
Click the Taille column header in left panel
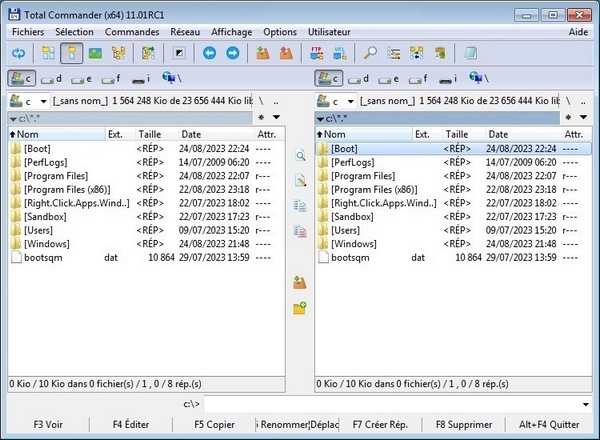tap(150, 134)
